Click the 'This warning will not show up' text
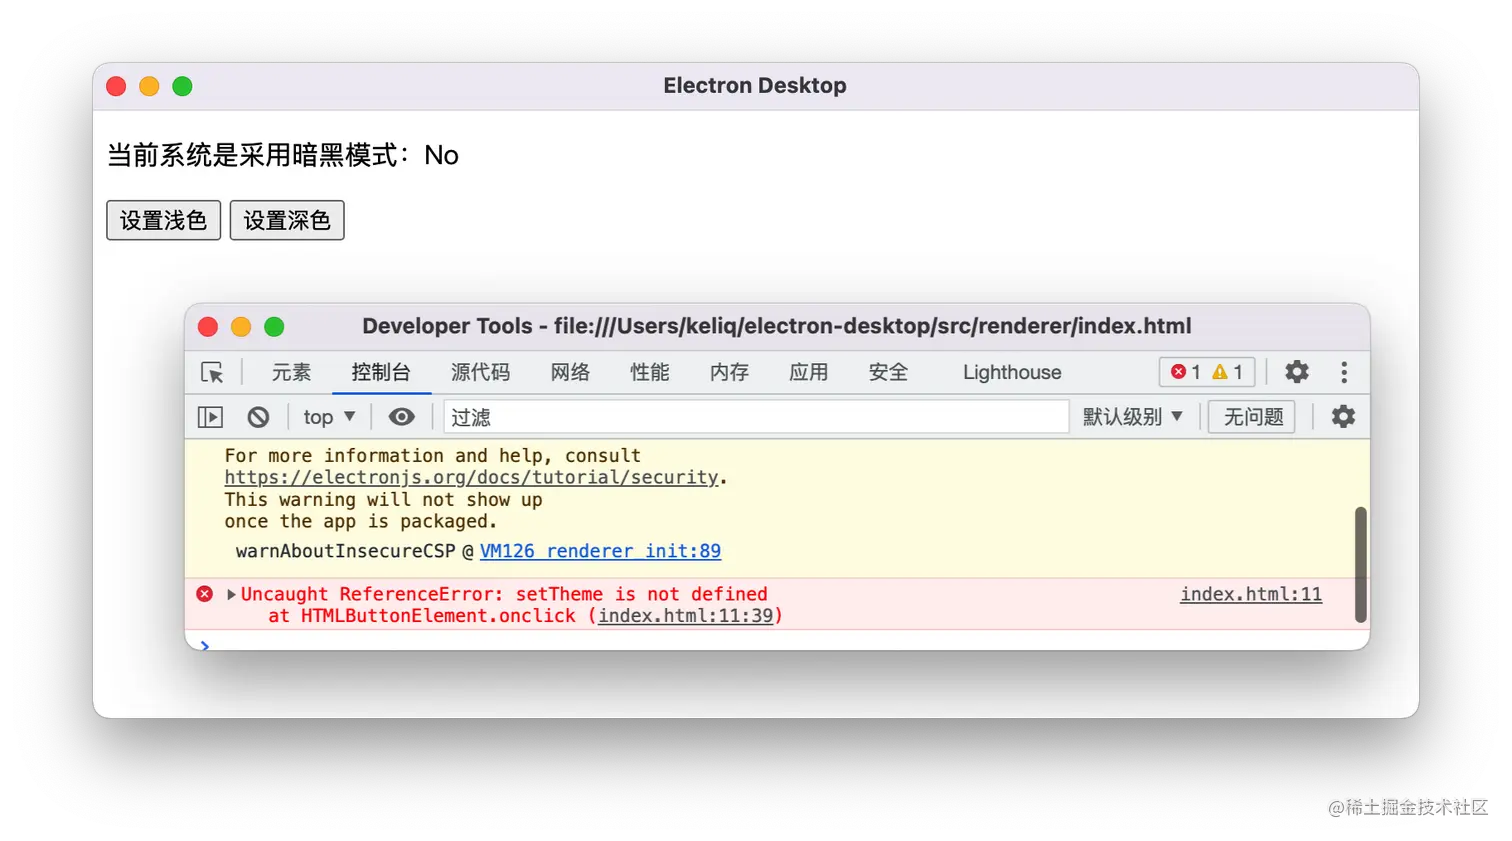The image size is (1512, 841). click(383, 500)
